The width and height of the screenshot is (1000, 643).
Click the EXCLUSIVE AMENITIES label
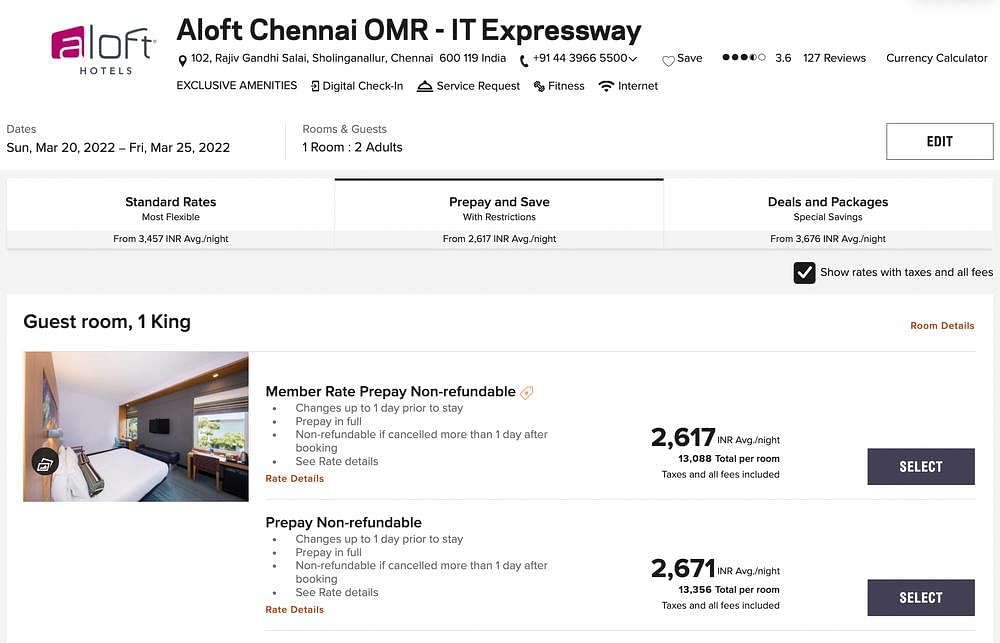[237, 85]
